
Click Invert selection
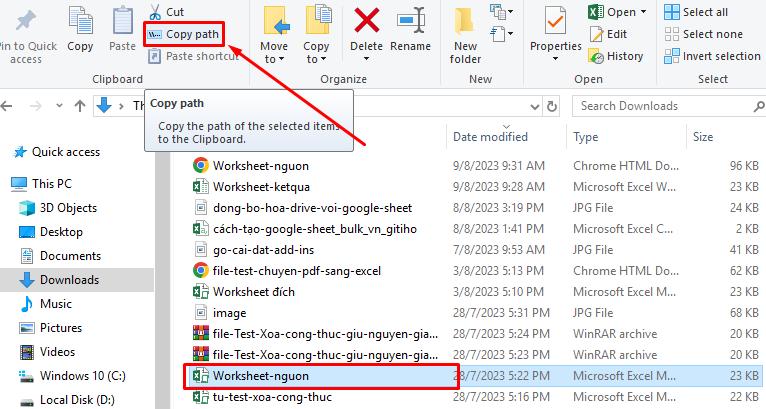(712, 56)
